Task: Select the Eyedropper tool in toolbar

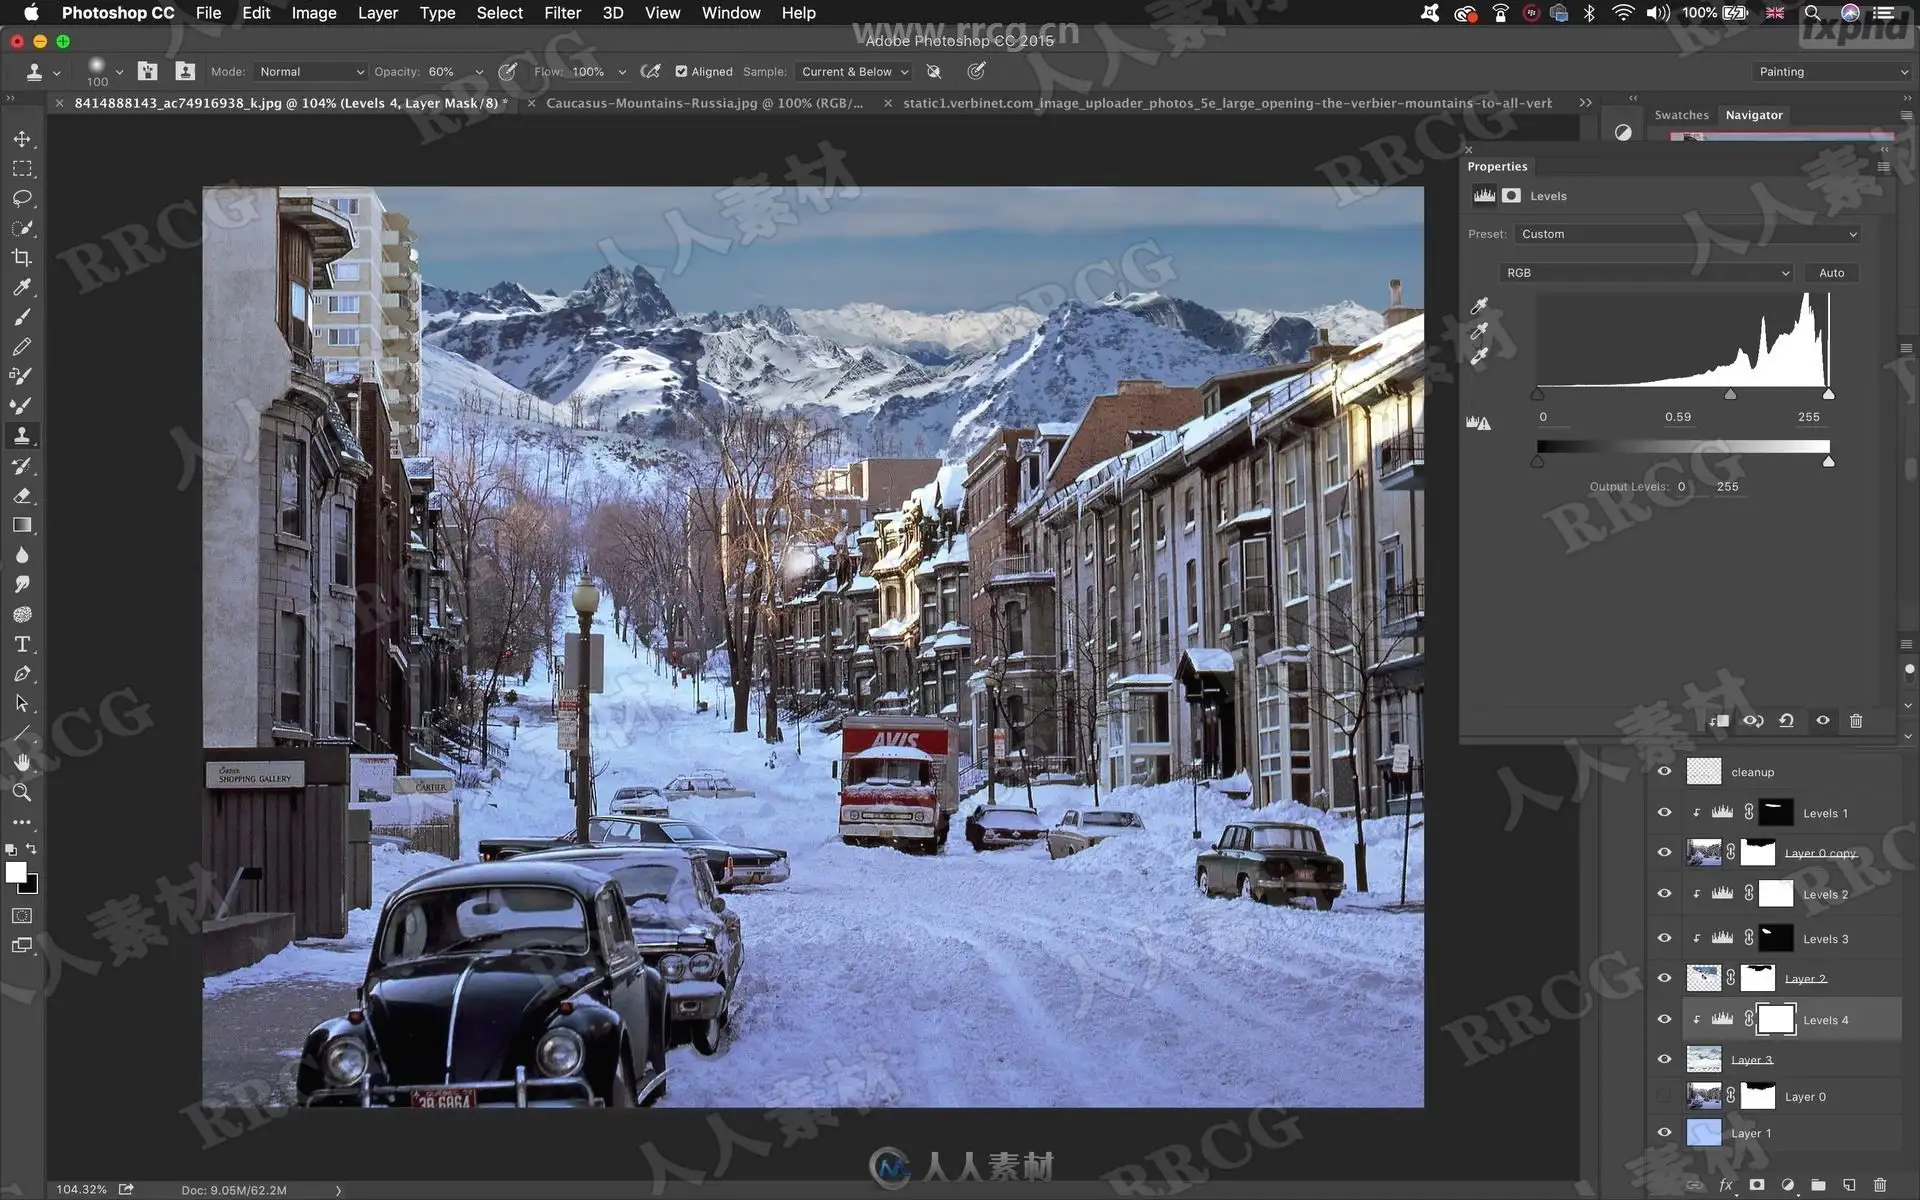Action: tap(22, 288)
